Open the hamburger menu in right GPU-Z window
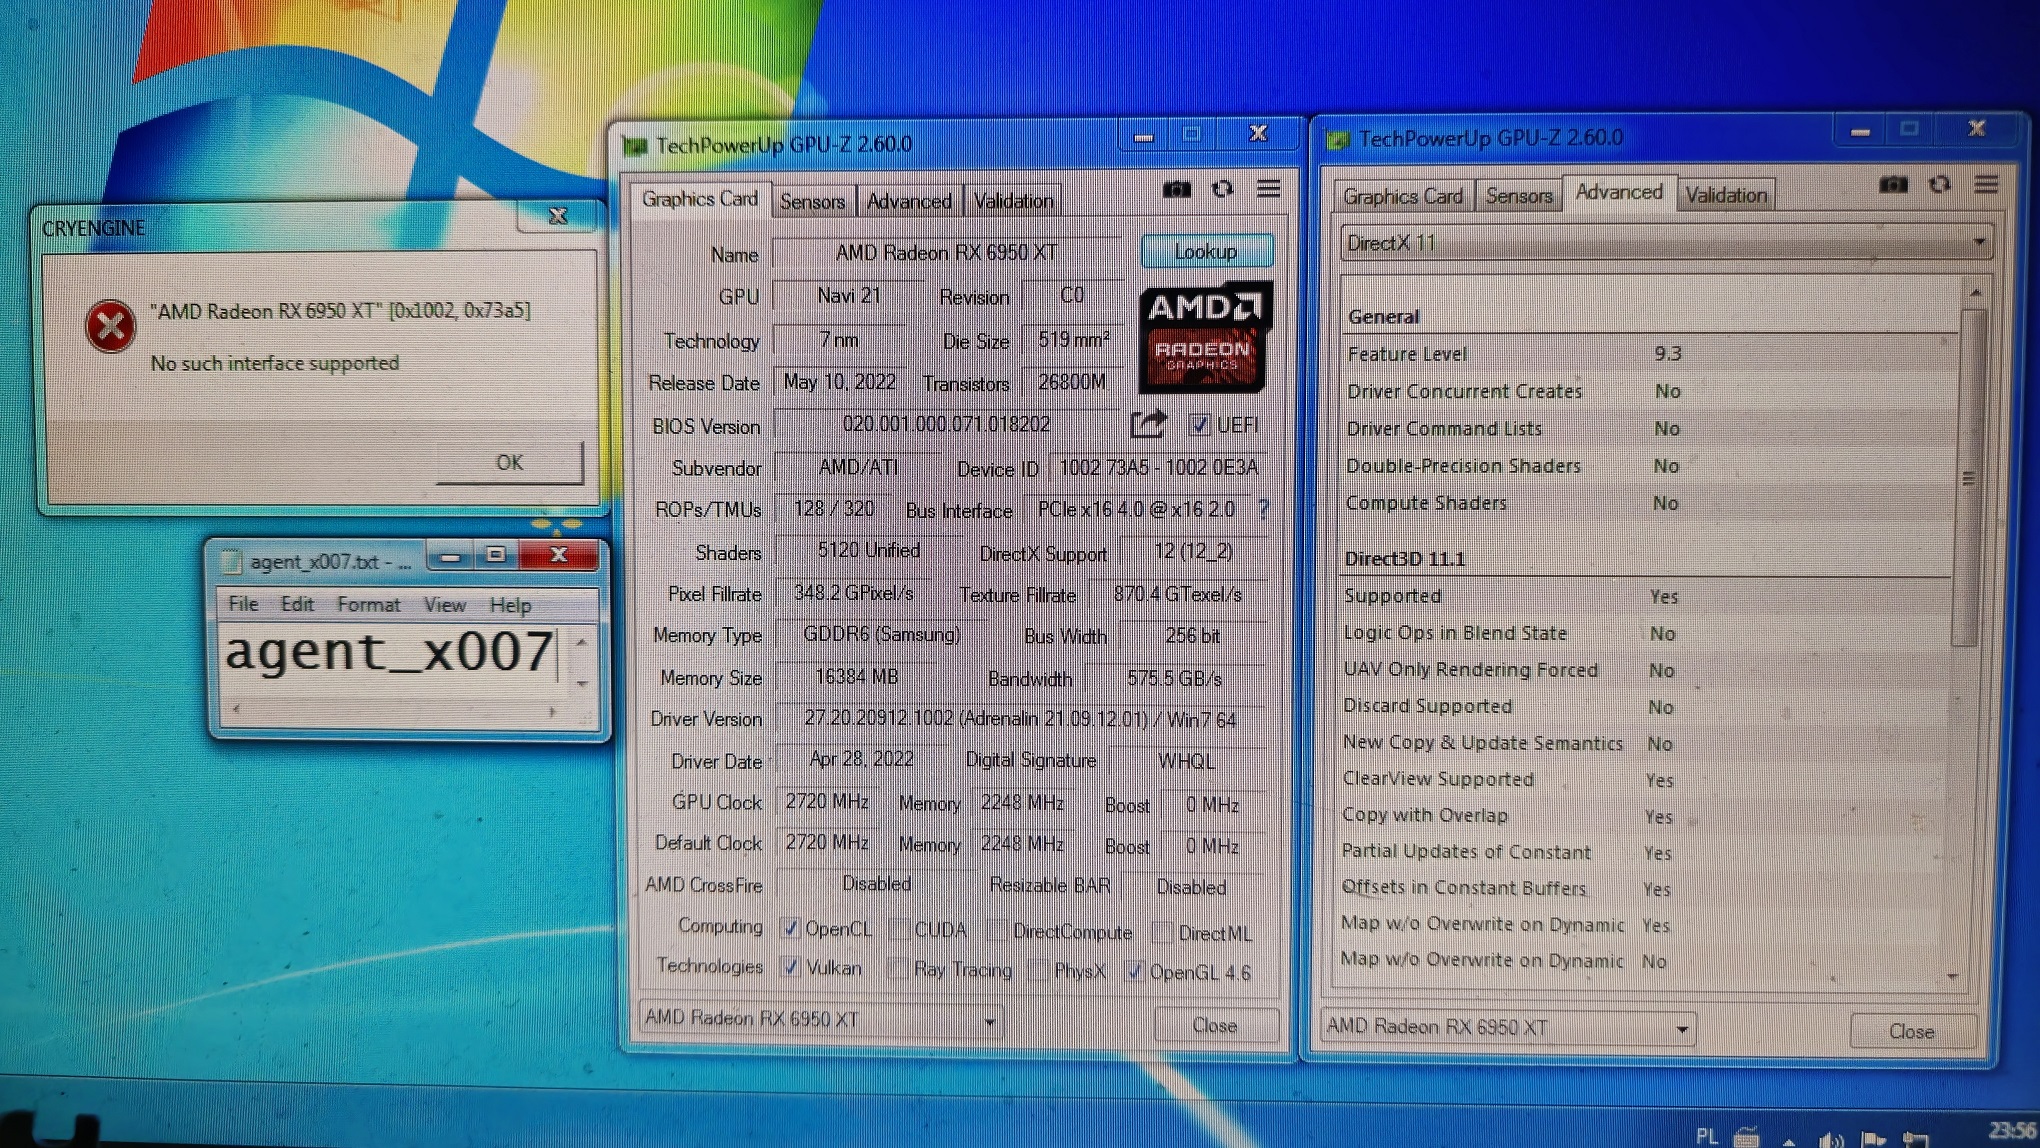The height and width of the screenshot is (1148, 2040). point(1986,184)
